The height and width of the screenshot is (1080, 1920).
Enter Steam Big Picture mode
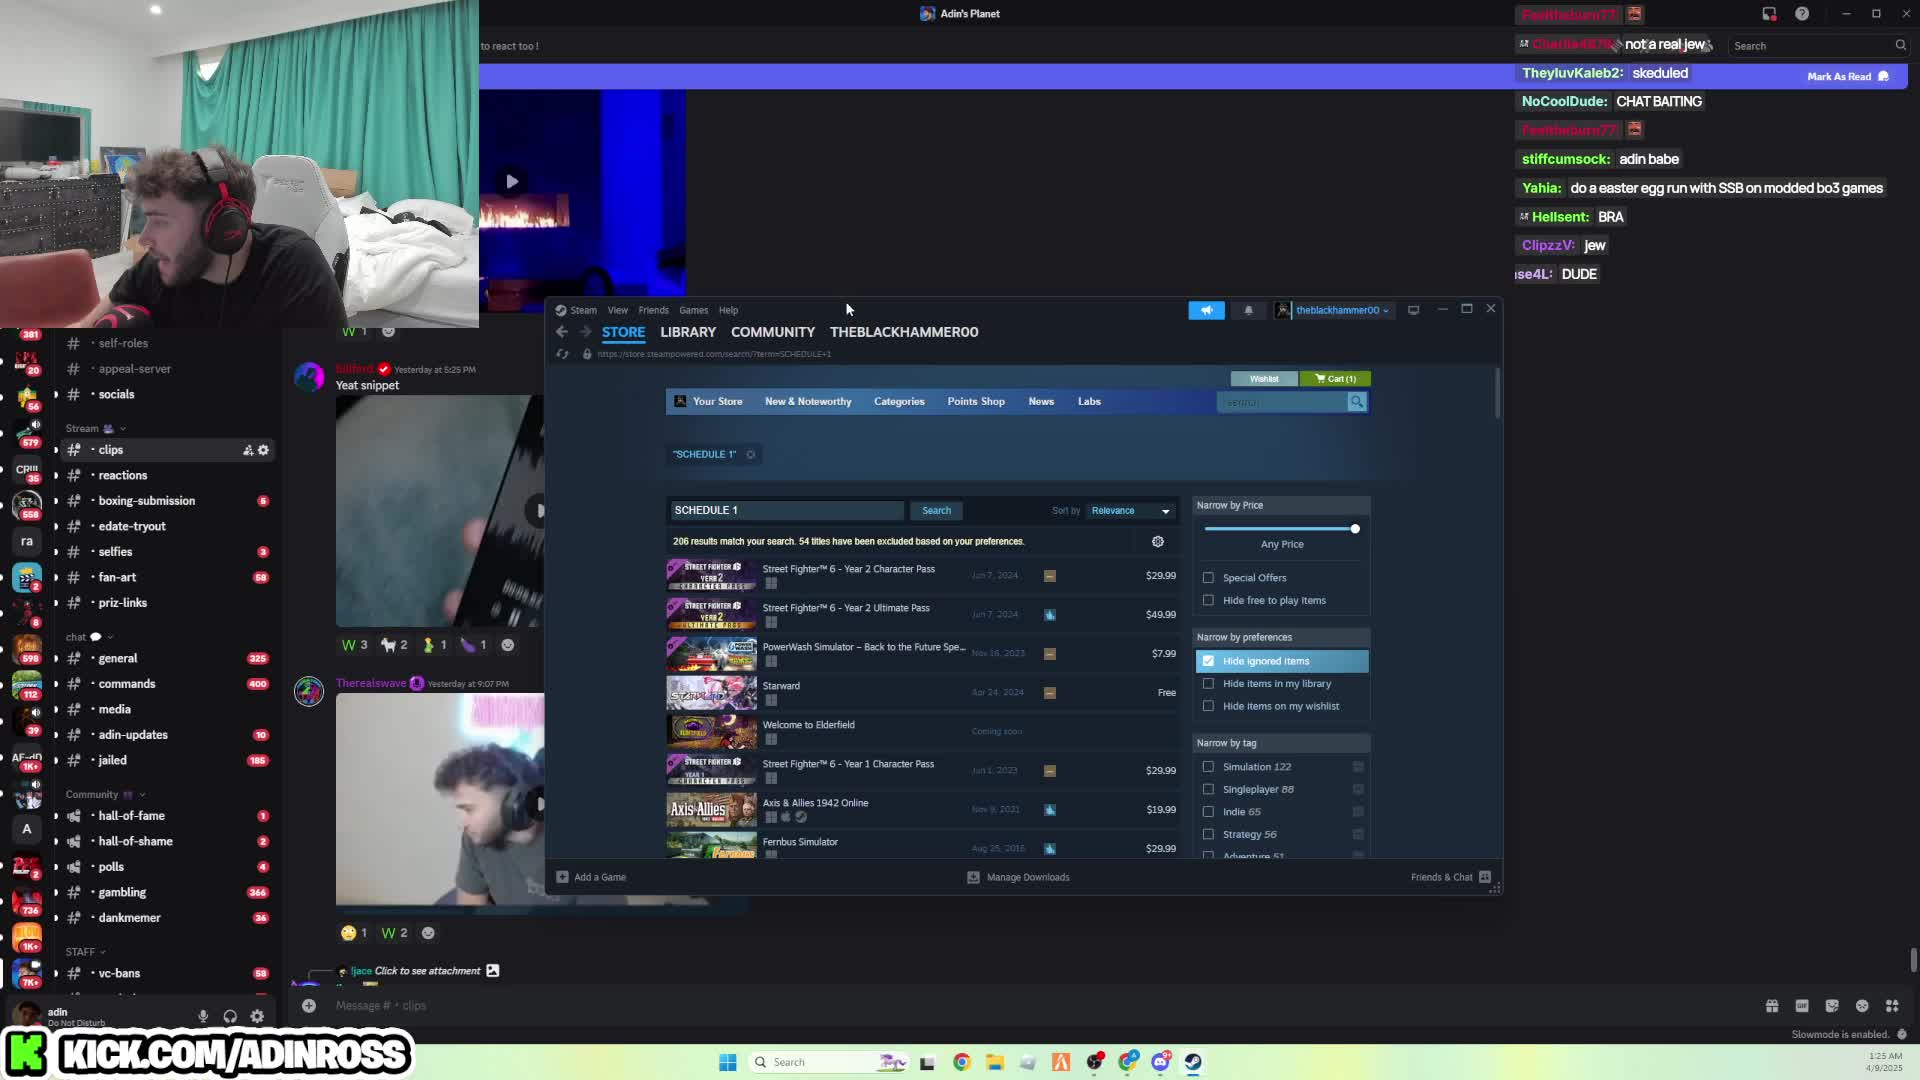(x=1413, y=310)
